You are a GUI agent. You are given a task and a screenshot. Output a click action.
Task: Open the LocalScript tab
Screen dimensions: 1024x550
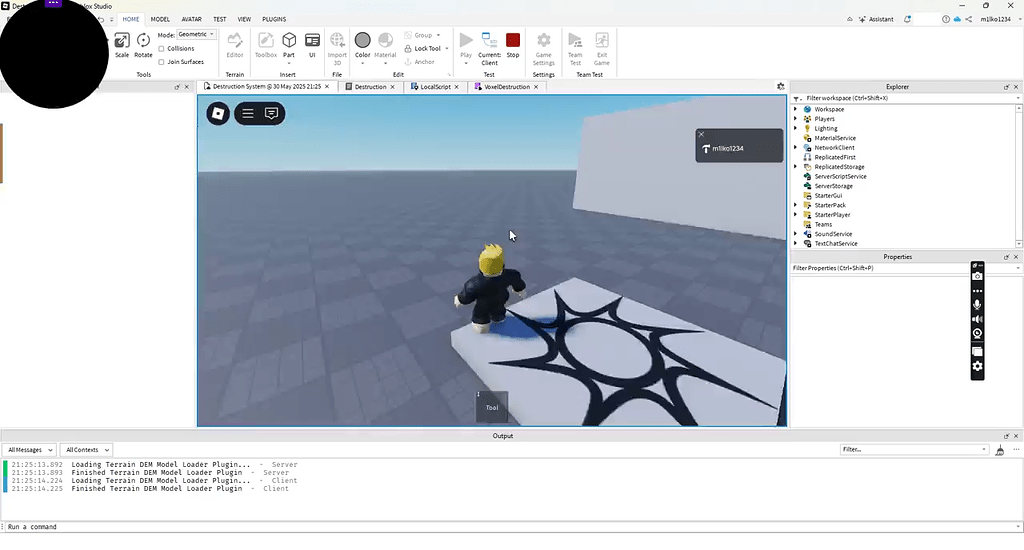(x=435, y=86)
